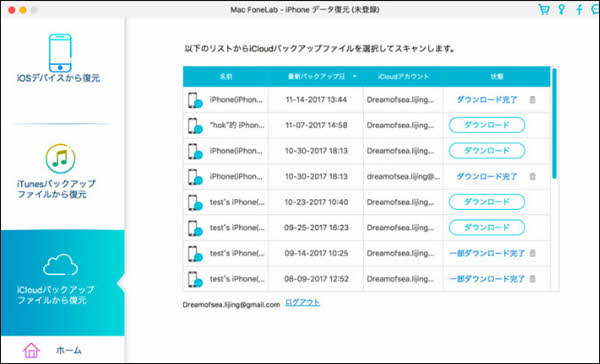Viewport: 600px width, 364px height.
Task: Delete dreamofsea.lijing@ backup dated 10-30-2017 trash icon
Action: pyautogui.click(x=532, y=176)
